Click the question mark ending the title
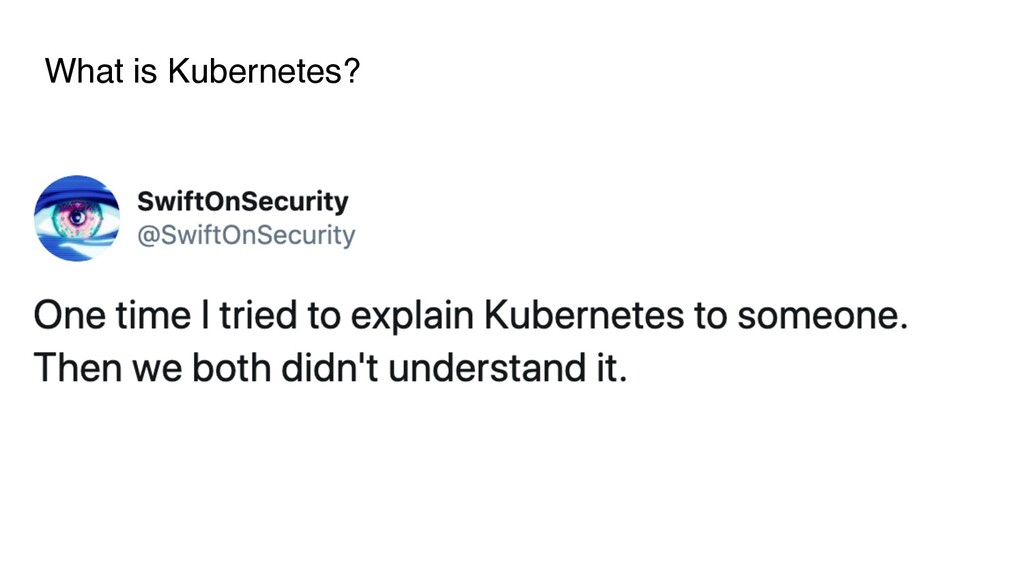The height and width of the screenshot is (576, 1024). tap(351, 71)
